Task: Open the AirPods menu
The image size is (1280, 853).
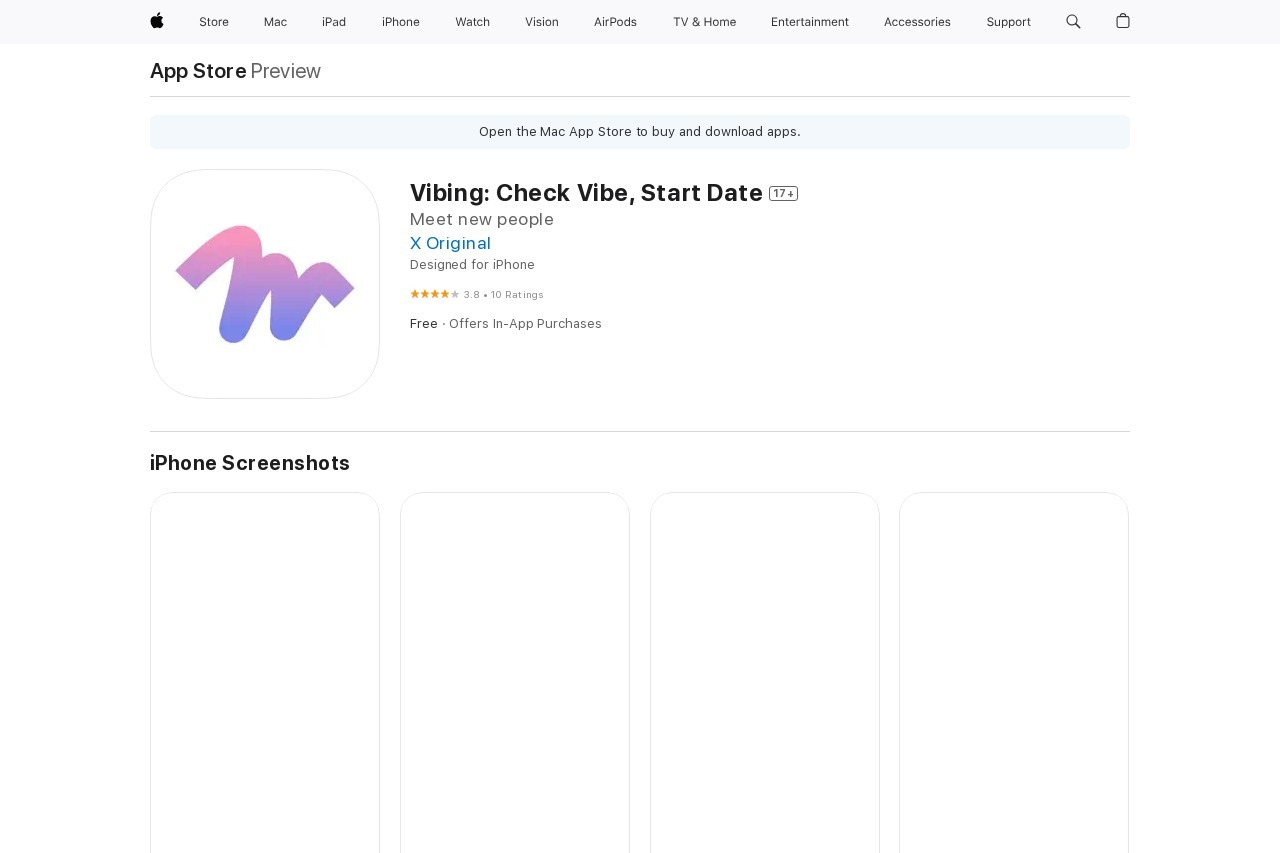Action: coord(615,22)
